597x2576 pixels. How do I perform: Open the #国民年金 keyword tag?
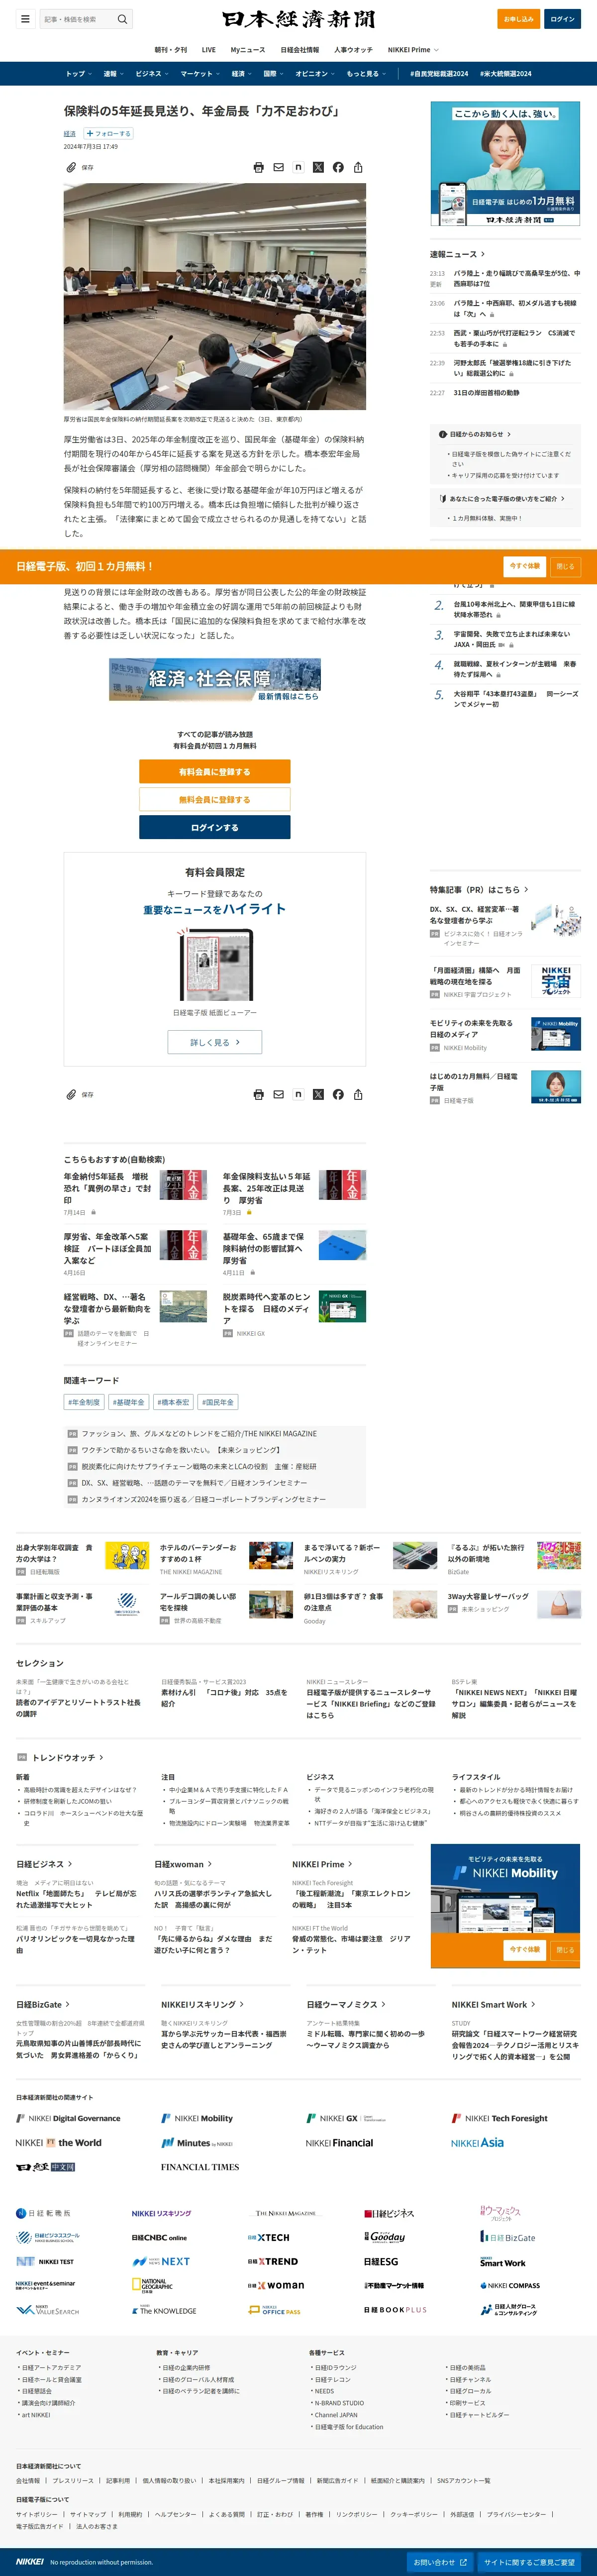point(218,1402)
